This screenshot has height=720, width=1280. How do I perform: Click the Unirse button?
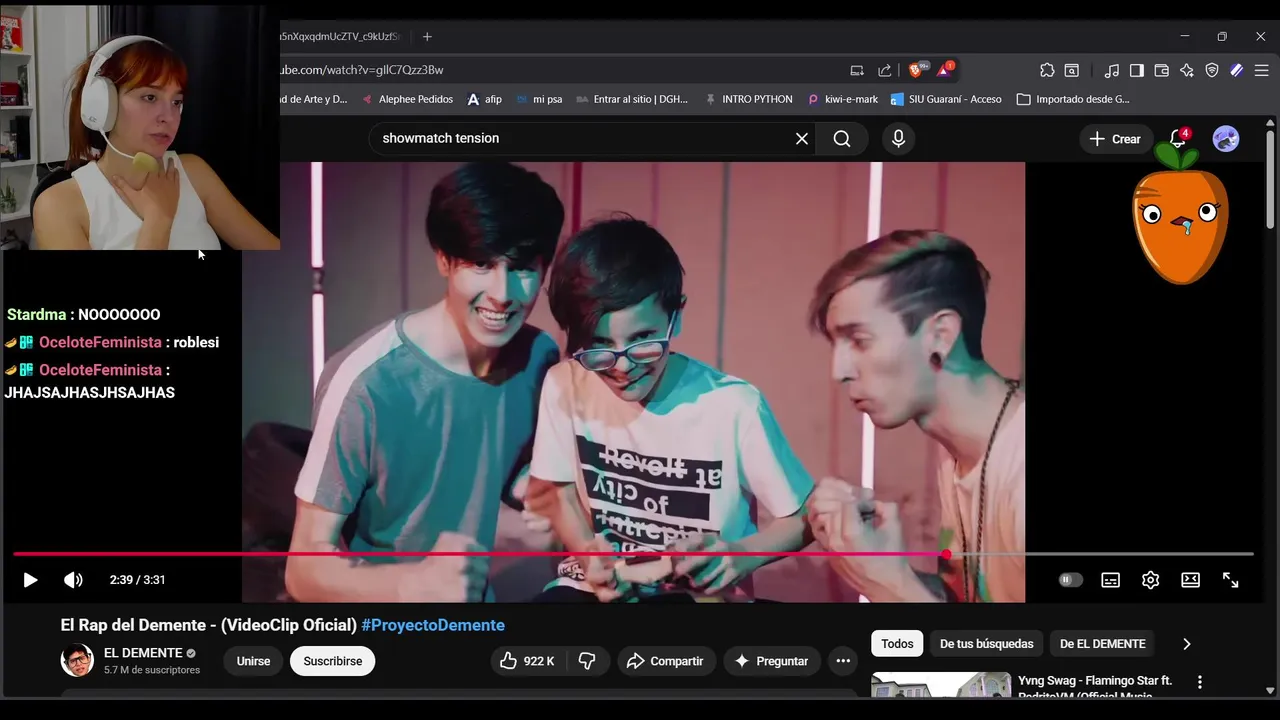point(253,661)
